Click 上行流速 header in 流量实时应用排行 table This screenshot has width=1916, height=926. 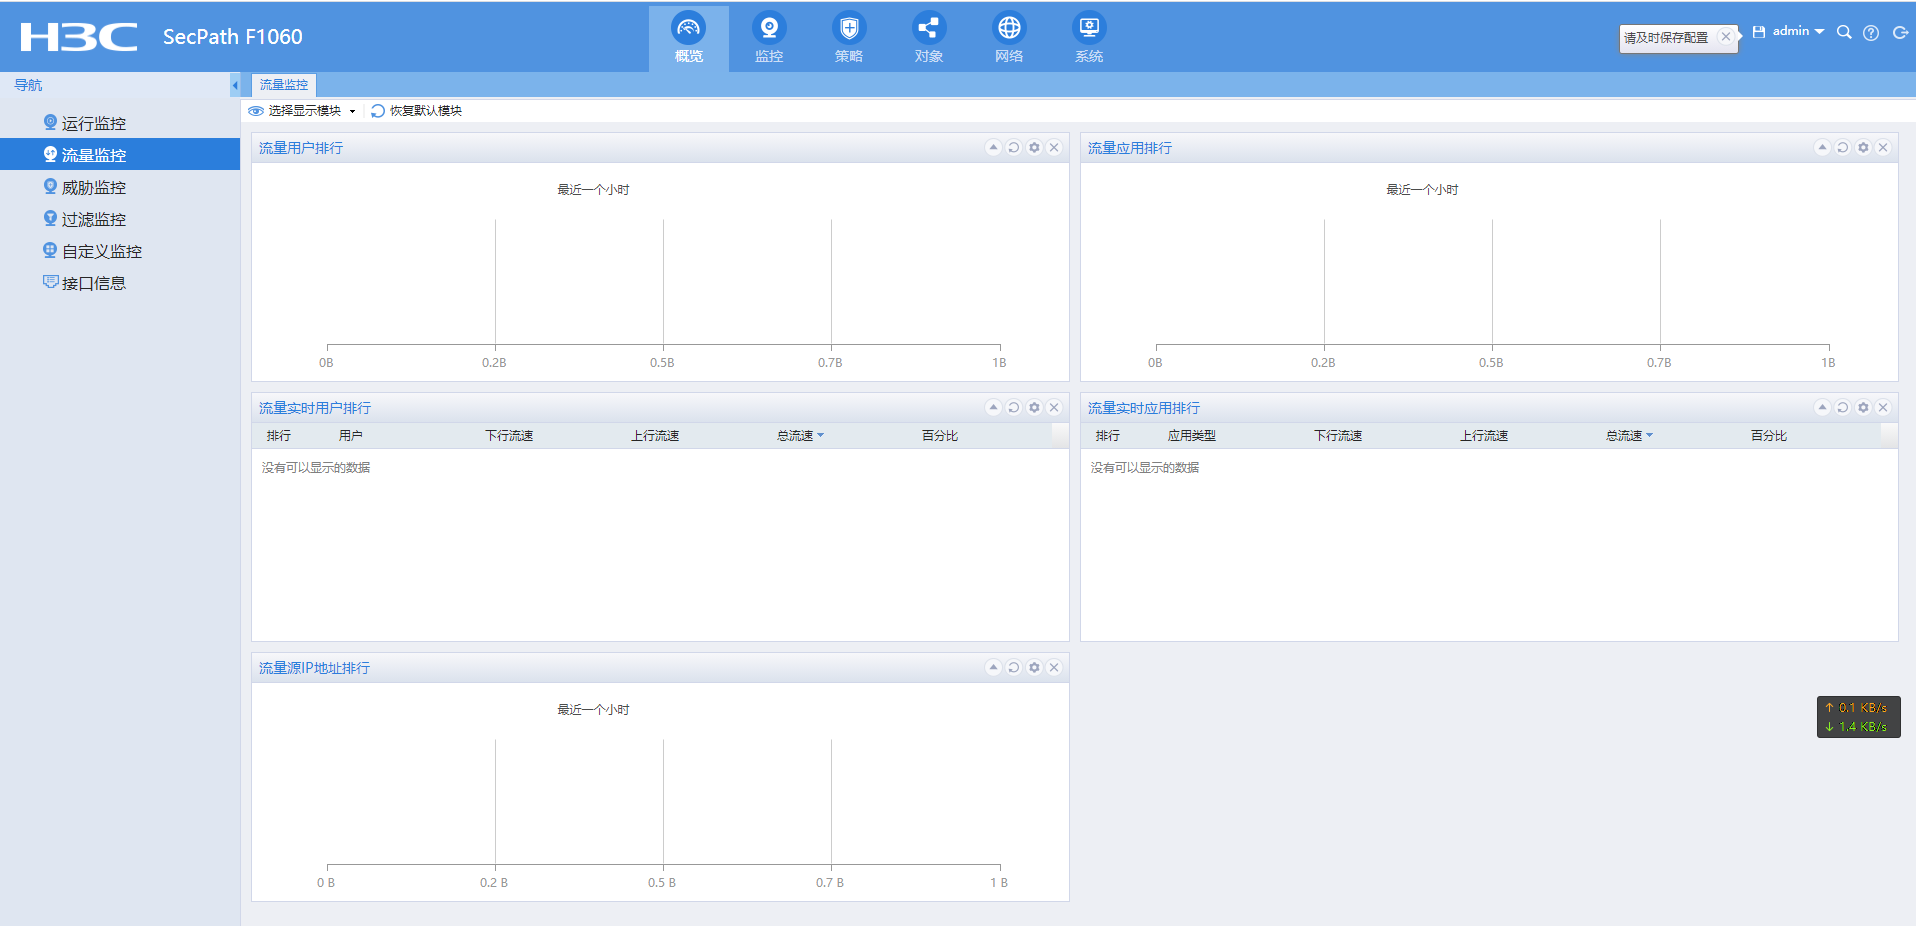click(x=1484, y=436)
